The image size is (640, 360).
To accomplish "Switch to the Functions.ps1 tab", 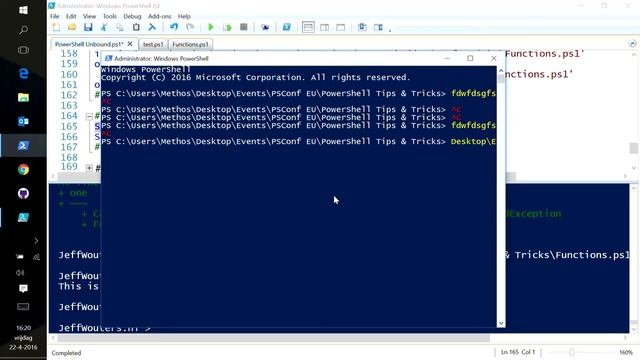I will pos(190,44).
